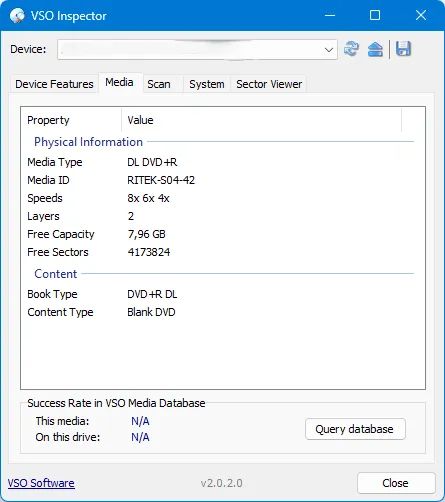Click the value 4173824
445x502 pixels.
(x=149, y=252)
